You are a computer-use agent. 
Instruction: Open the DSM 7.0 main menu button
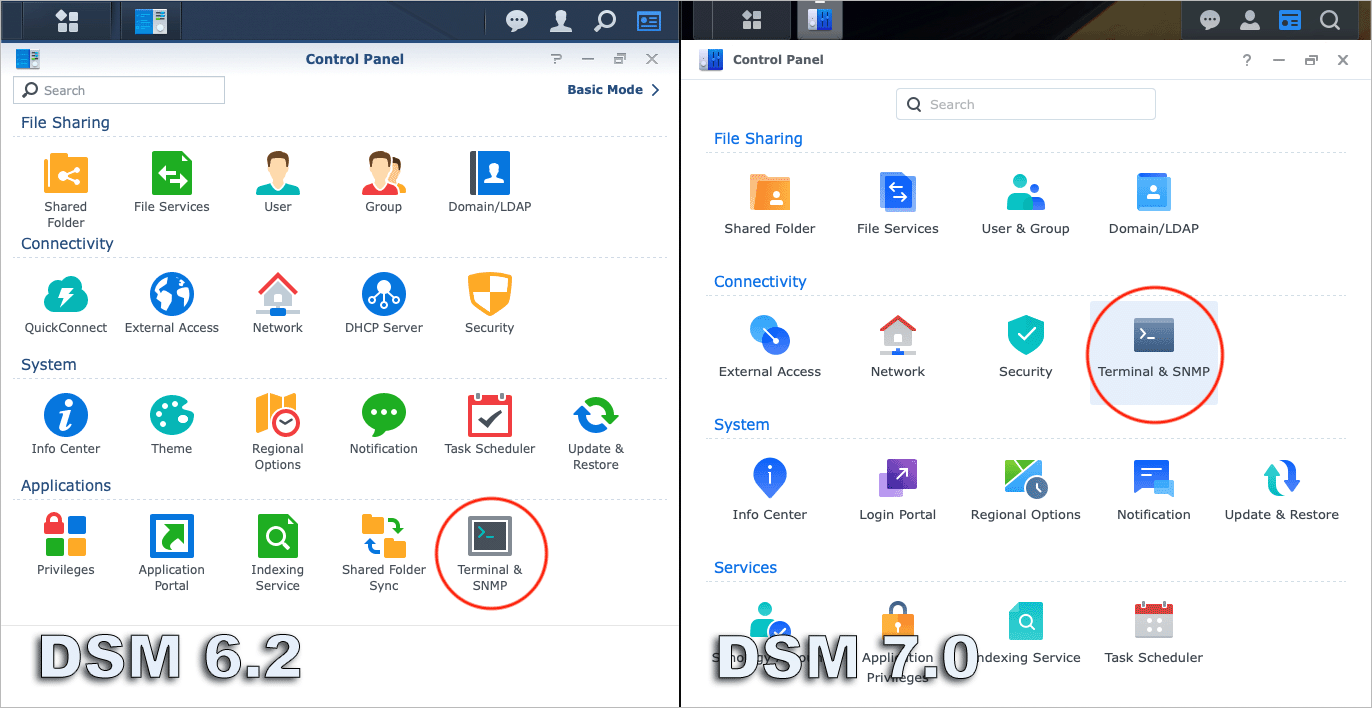coord(752,20)
